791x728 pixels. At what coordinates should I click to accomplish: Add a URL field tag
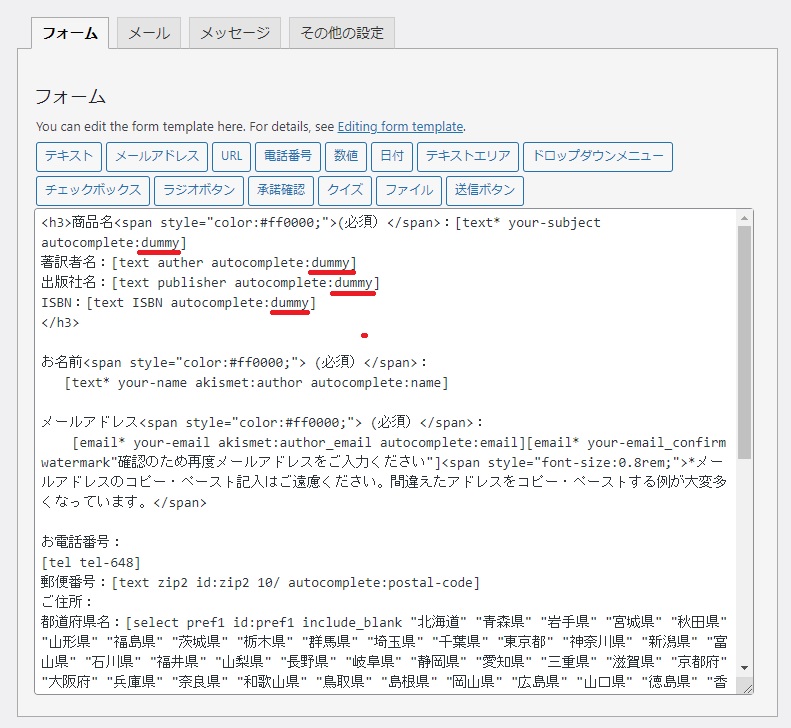tap(231, 156)
